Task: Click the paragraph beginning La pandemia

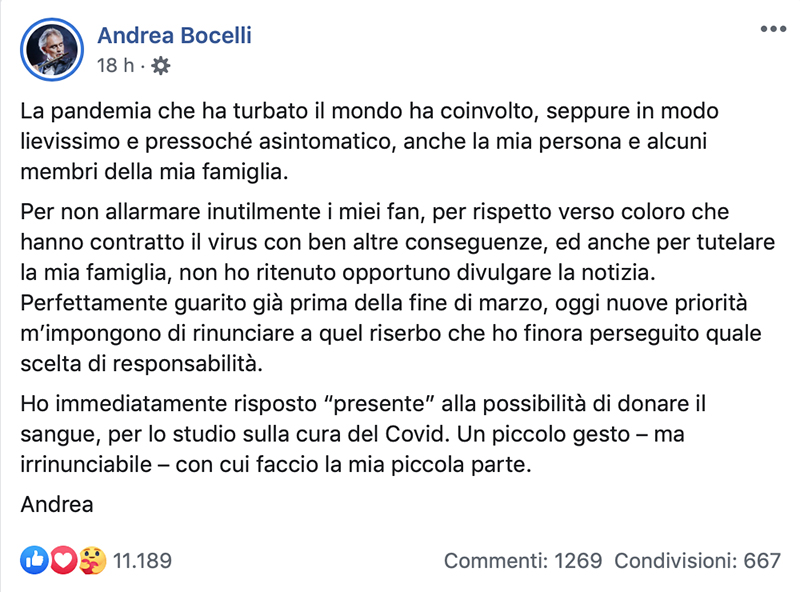Action: [x=370, y=141]
